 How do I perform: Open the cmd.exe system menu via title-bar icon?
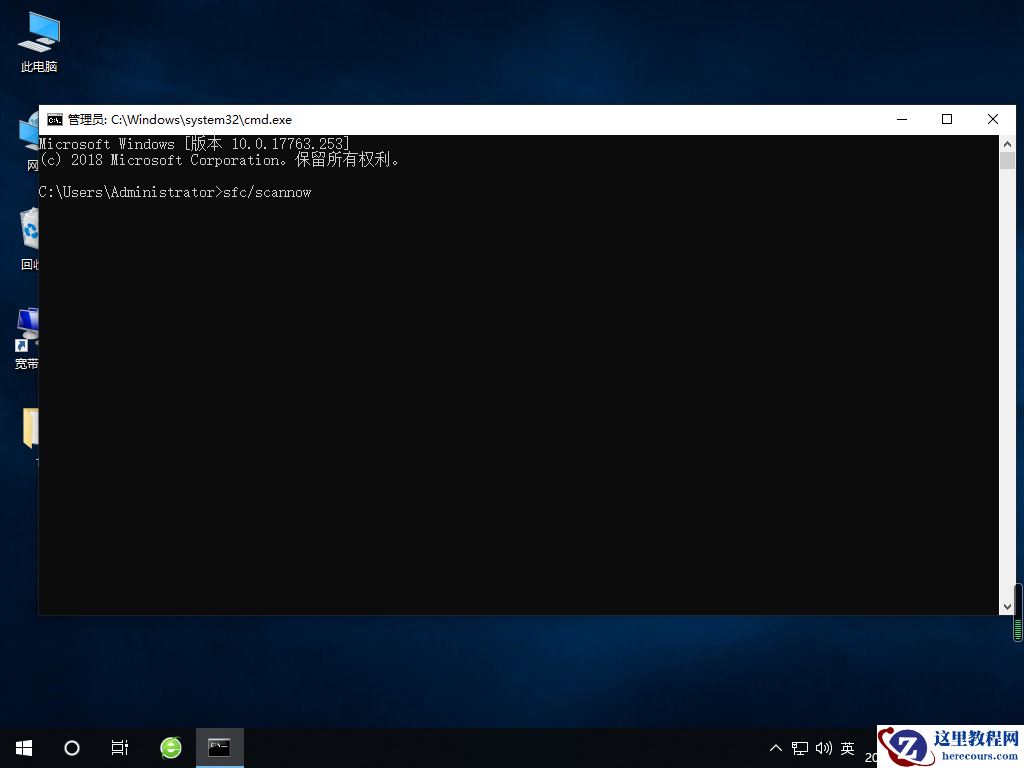pos(53,119)
